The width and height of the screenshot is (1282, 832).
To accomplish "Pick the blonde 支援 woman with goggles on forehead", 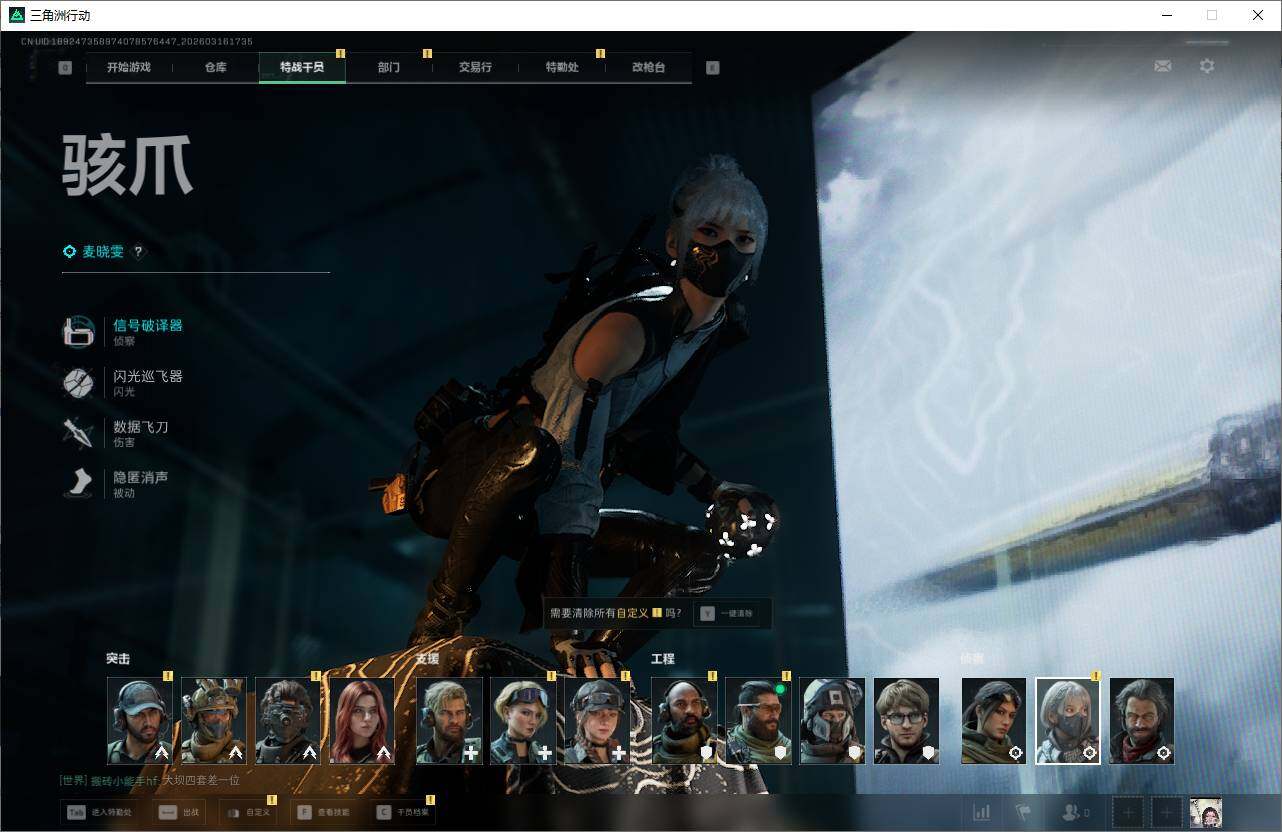I will [523, 721].
